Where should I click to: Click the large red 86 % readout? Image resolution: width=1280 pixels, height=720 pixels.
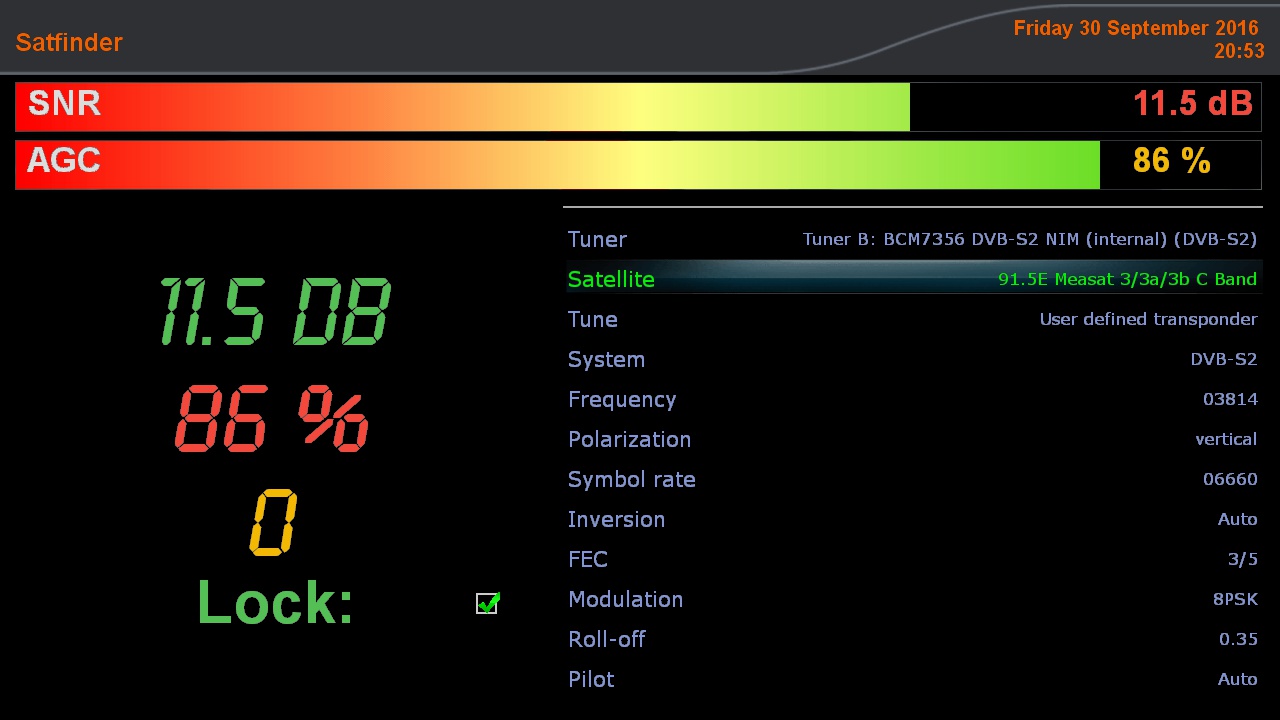[272, 419]
